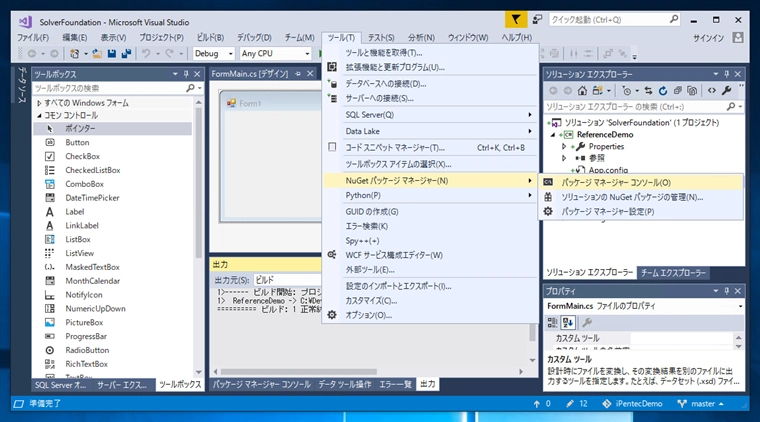
Task: Click the Save toolbar icon
Action: 112,53
